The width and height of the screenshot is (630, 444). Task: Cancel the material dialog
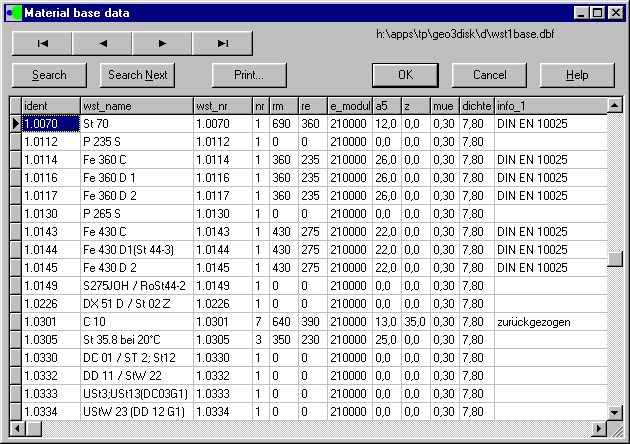[489, 75]
